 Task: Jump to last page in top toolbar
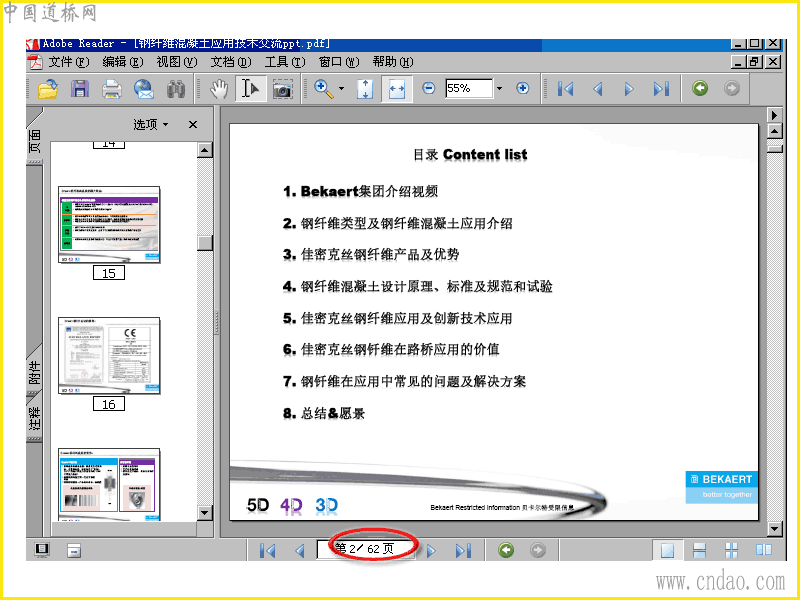click(661, 89)
